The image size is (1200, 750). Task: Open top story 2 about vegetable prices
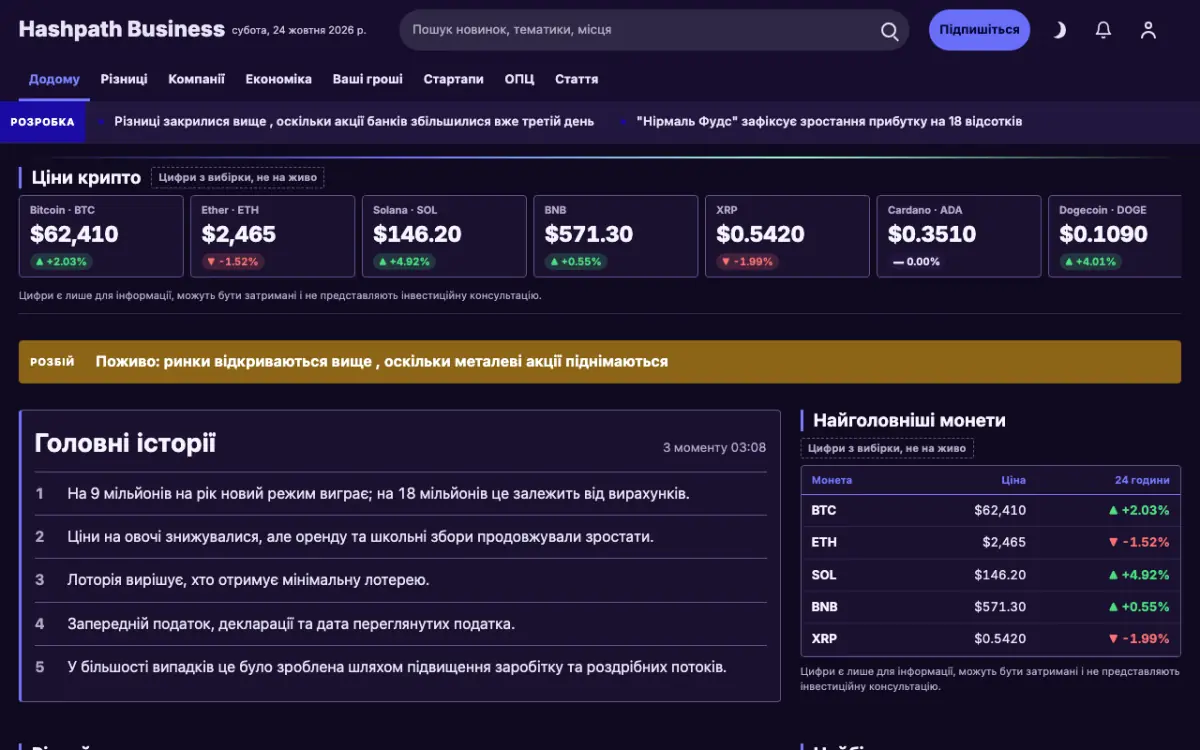400,536
